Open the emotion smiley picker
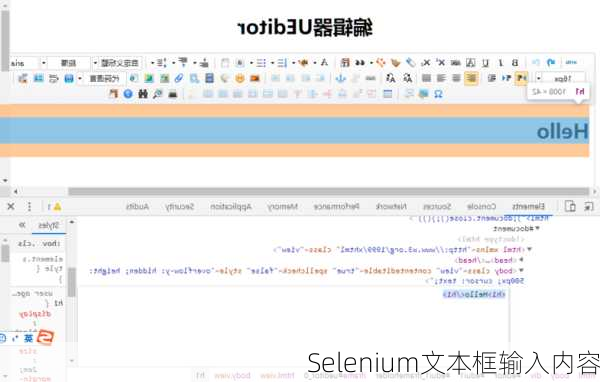The image size is (600, 382). pos(240,78)
